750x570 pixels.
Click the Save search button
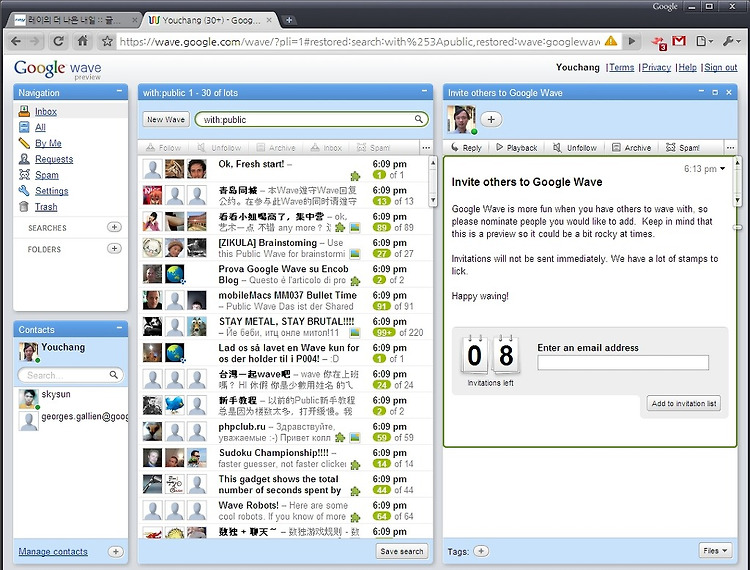point(402,551)
